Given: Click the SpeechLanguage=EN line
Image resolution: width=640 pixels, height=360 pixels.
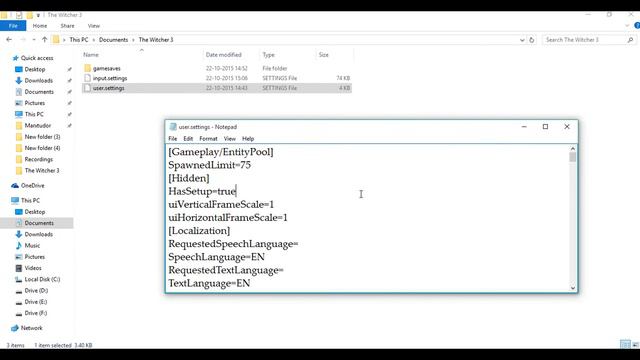Looking at the screenshot, I should [x=216, y=257].
